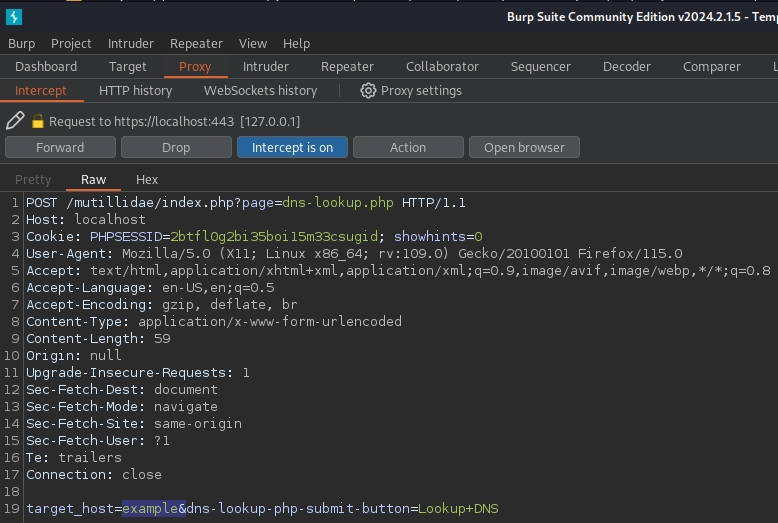Click the Burp Suite lightning logo icon

click(13, 17)
